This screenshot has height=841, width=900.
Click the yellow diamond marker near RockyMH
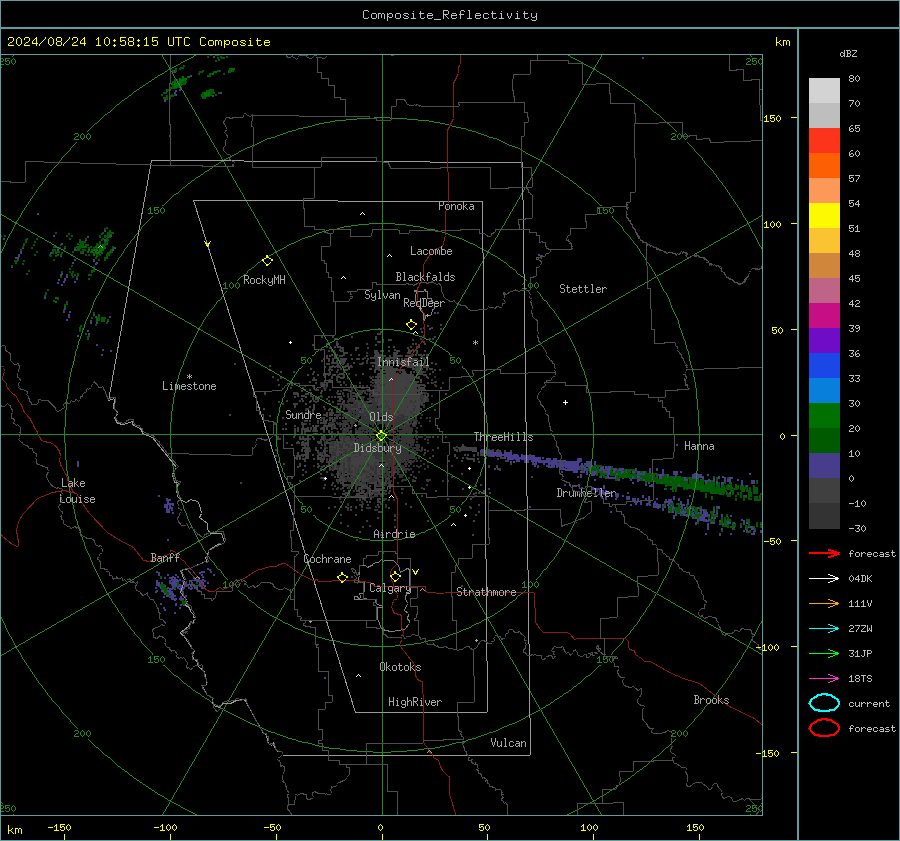pos(267,261)
